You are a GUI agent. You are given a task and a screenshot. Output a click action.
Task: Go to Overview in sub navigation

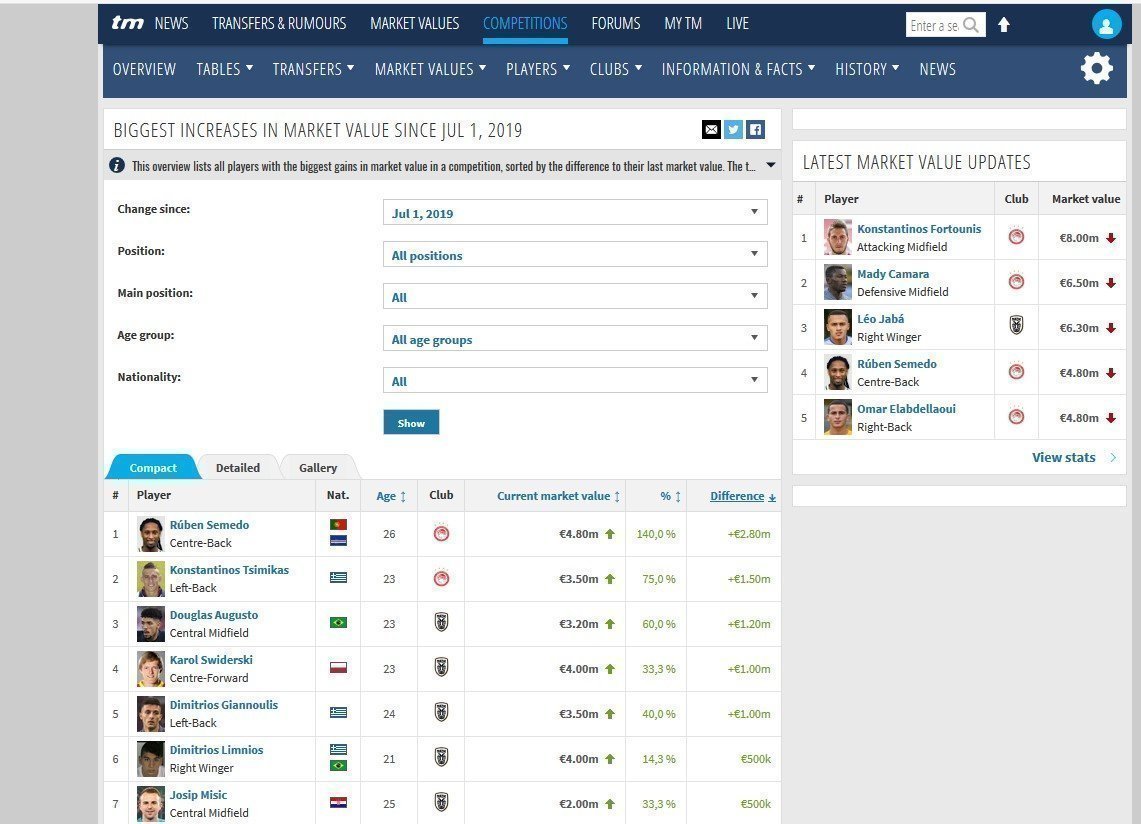pos(144,69)
